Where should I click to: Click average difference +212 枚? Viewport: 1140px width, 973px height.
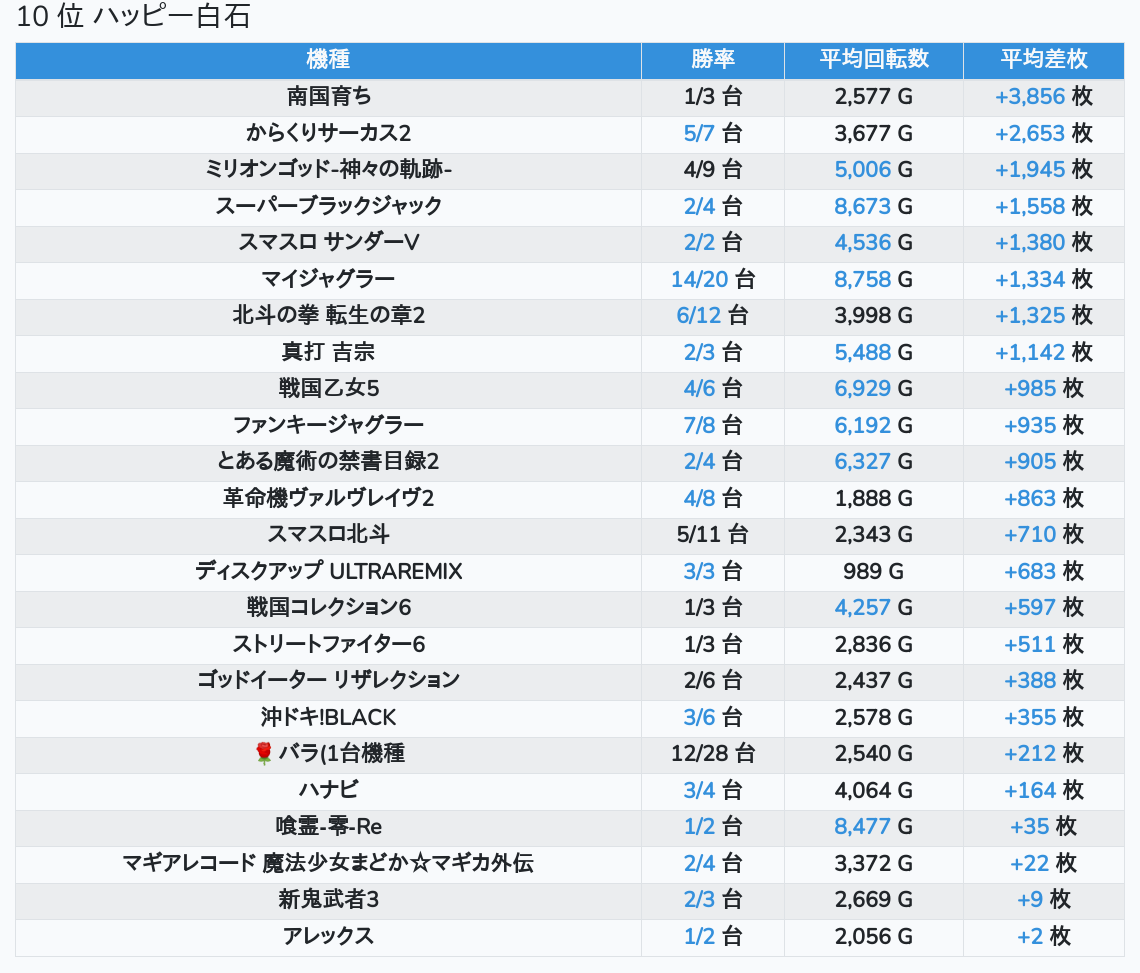(x=1043, y=753)
